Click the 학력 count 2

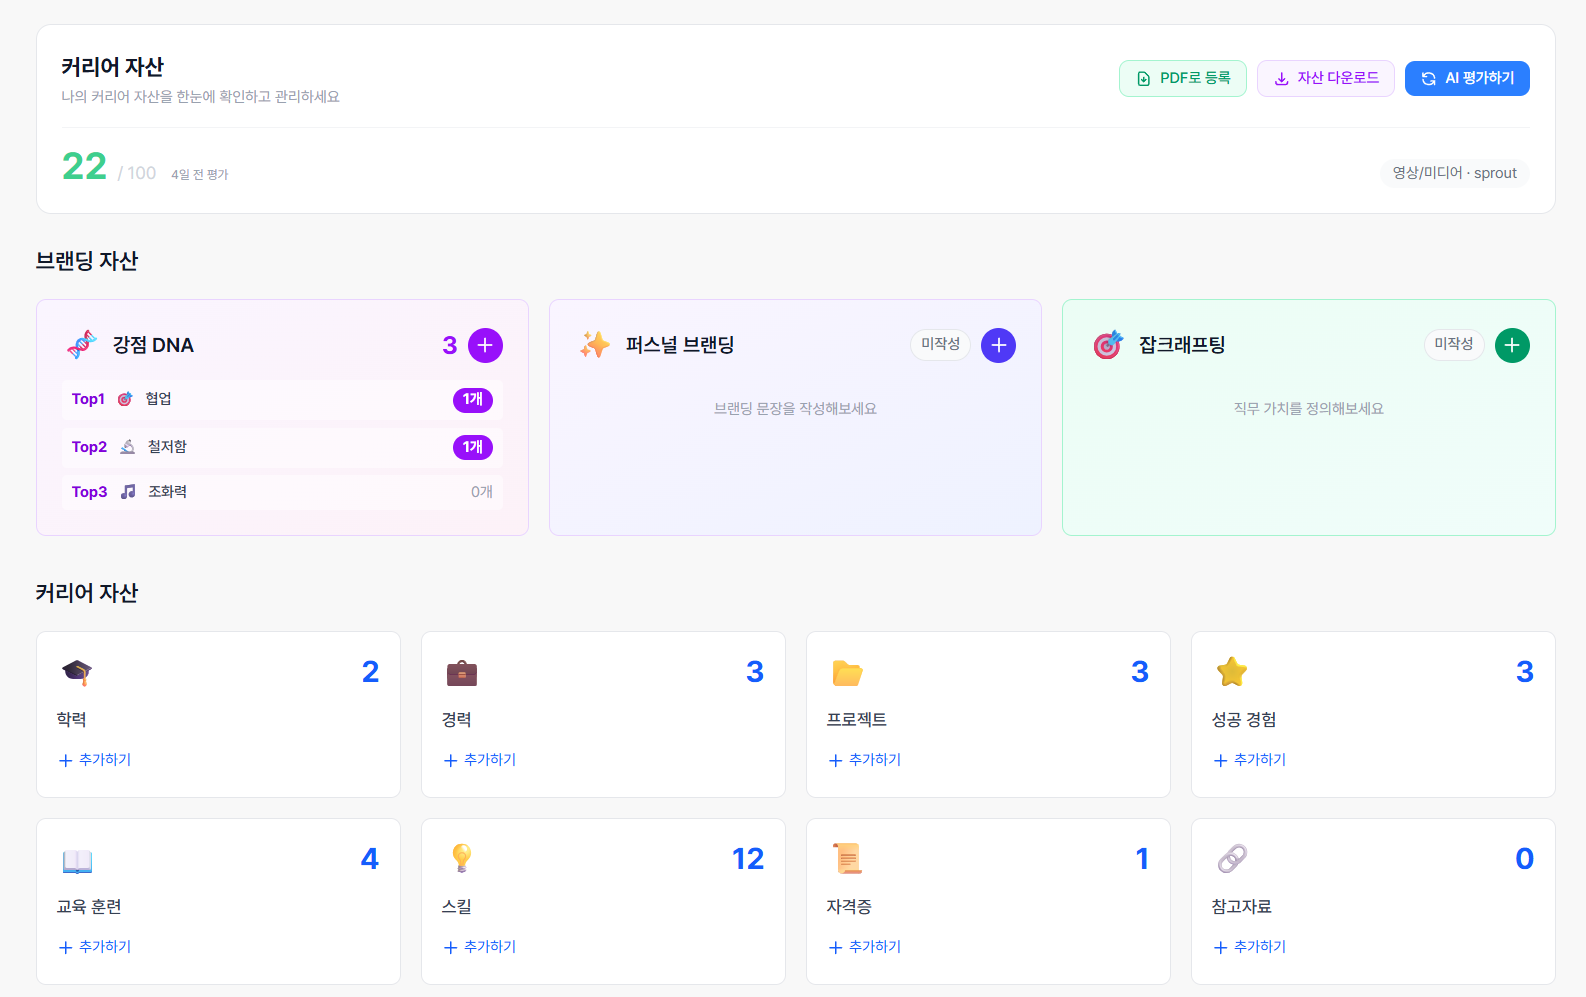370,672
